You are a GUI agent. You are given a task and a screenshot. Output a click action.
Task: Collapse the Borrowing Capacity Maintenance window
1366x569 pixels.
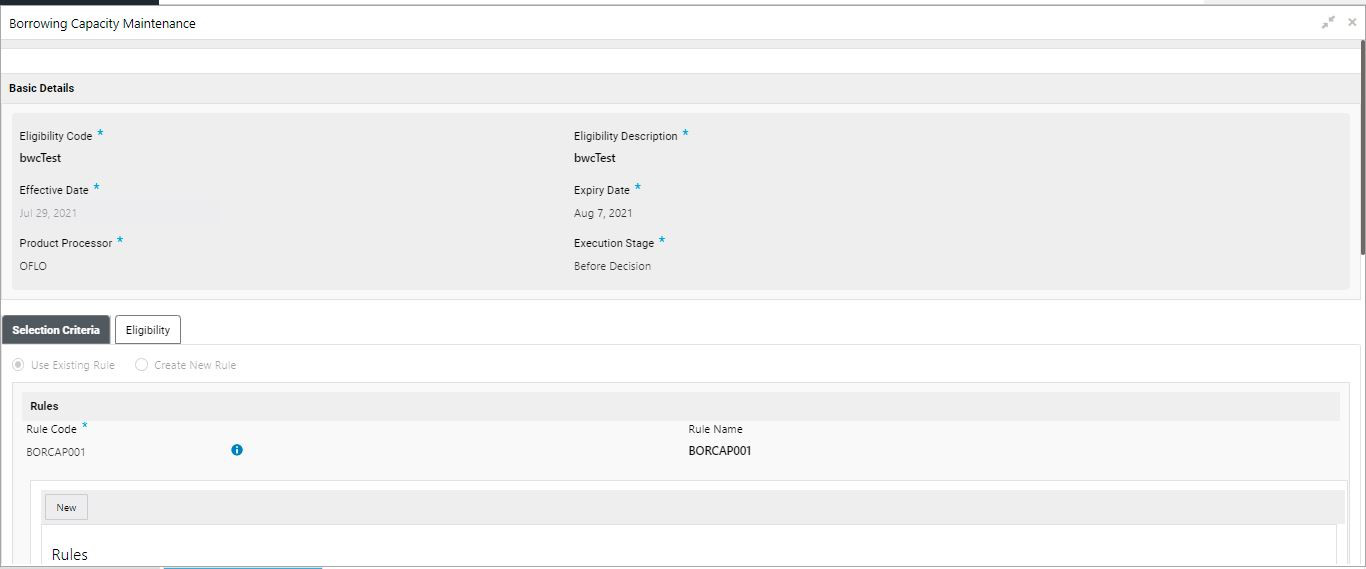[x=1328, y=22]
